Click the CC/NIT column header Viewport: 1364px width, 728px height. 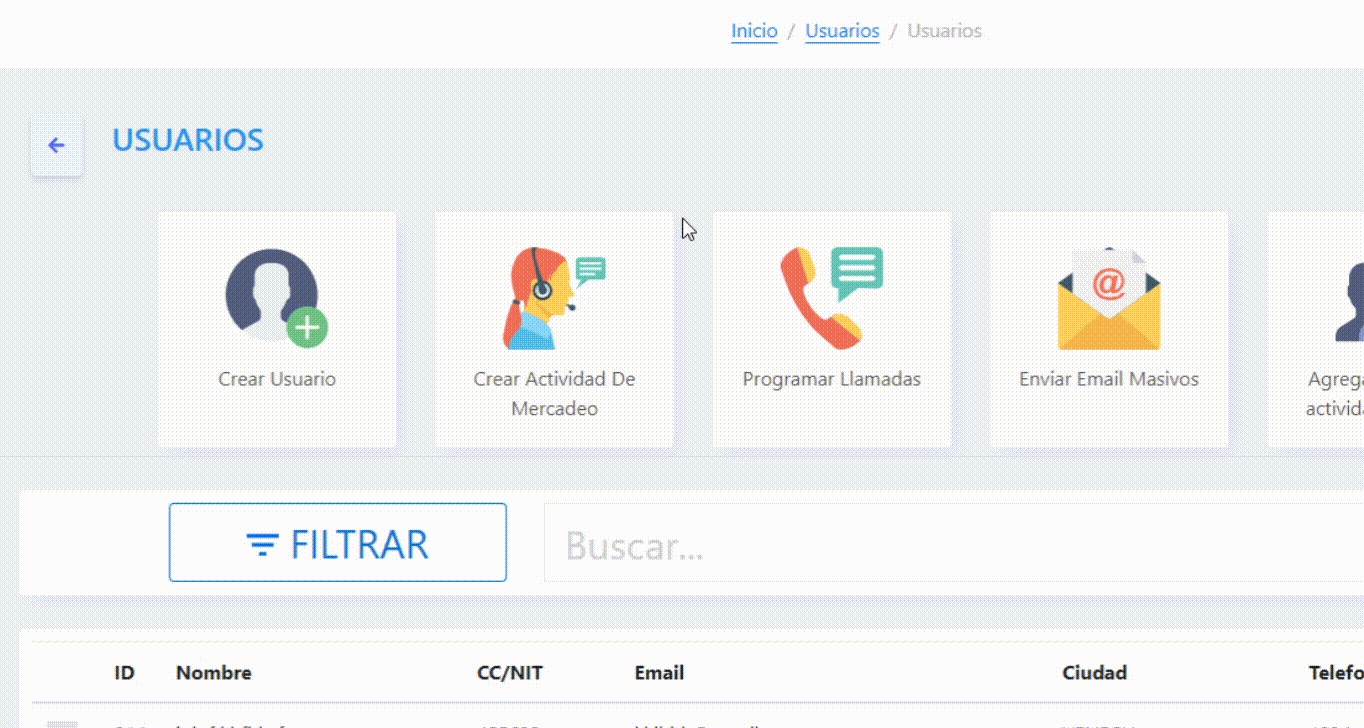tap(510, 673)
